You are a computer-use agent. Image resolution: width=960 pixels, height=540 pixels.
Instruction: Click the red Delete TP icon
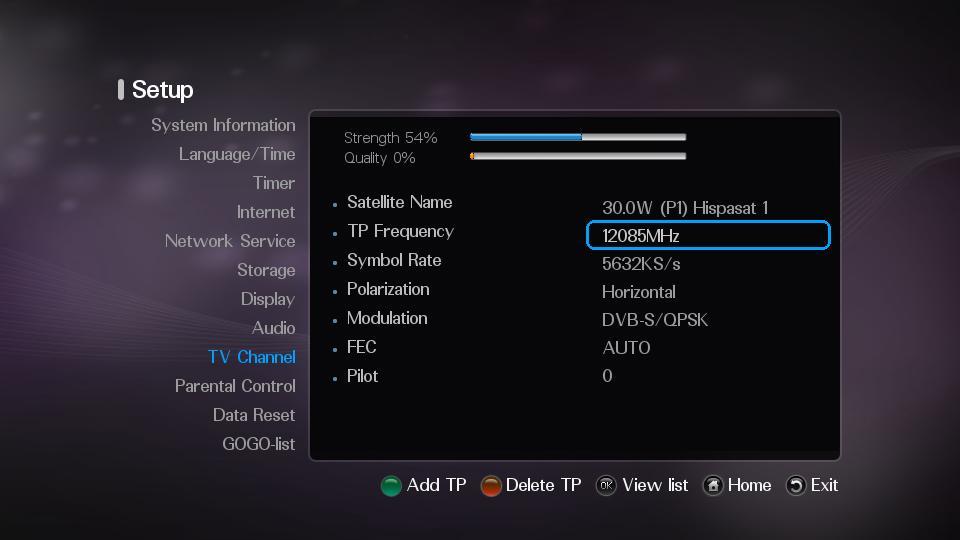click(490, 486)
